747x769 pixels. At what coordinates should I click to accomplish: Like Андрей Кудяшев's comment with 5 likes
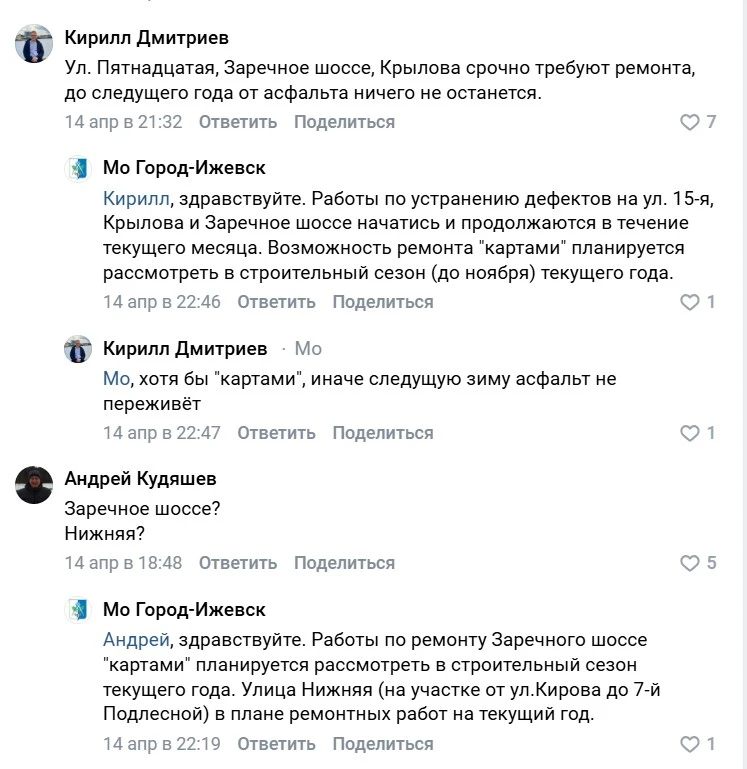689,563
